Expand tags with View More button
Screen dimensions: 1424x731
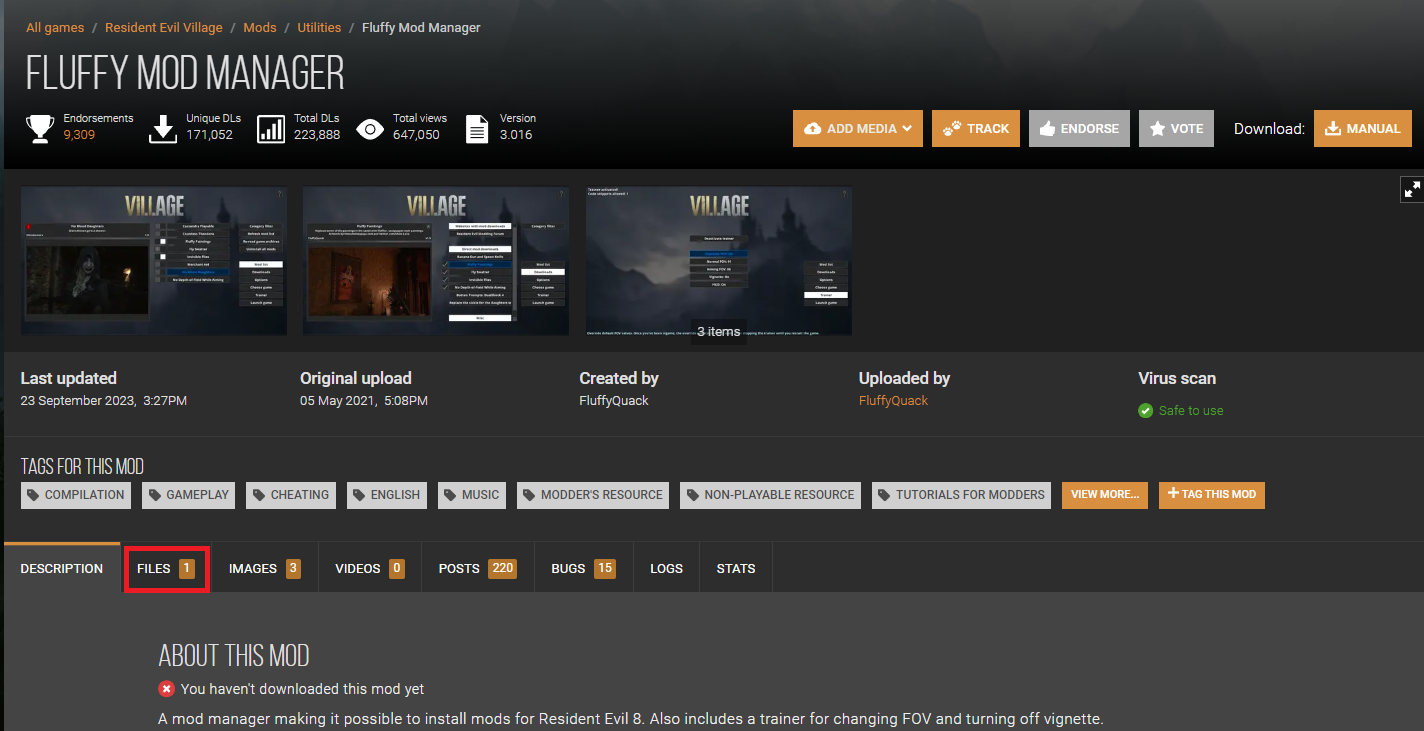click(x=1104, y=495)
